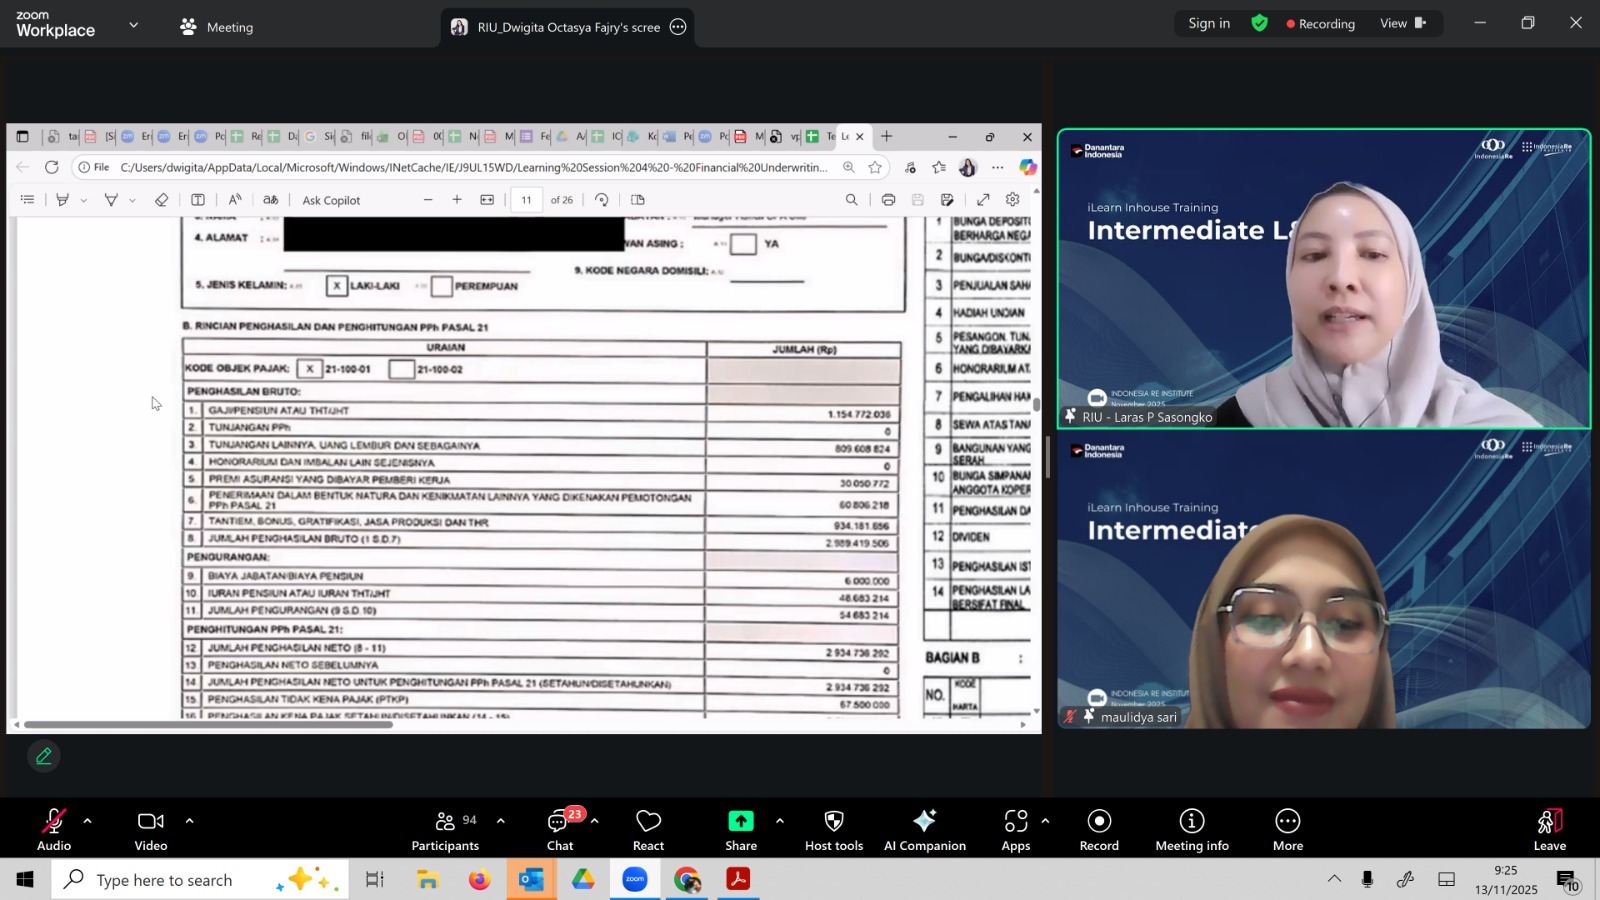Click the green Share screen icon
This screenshot has width=1600, height=900.
pos(741,821)
